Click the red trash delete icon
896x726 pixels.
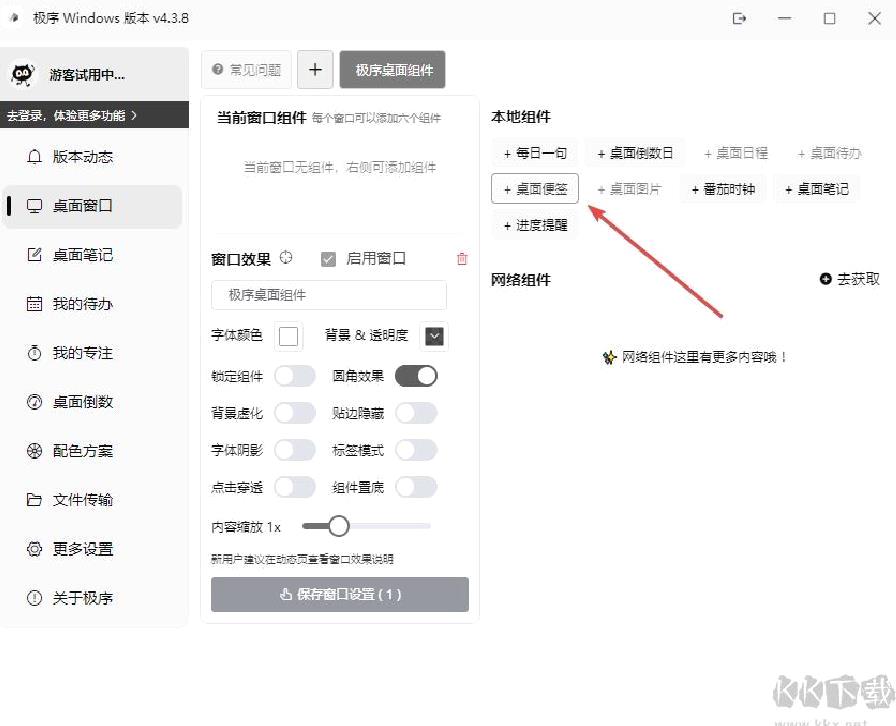point(462,259)
